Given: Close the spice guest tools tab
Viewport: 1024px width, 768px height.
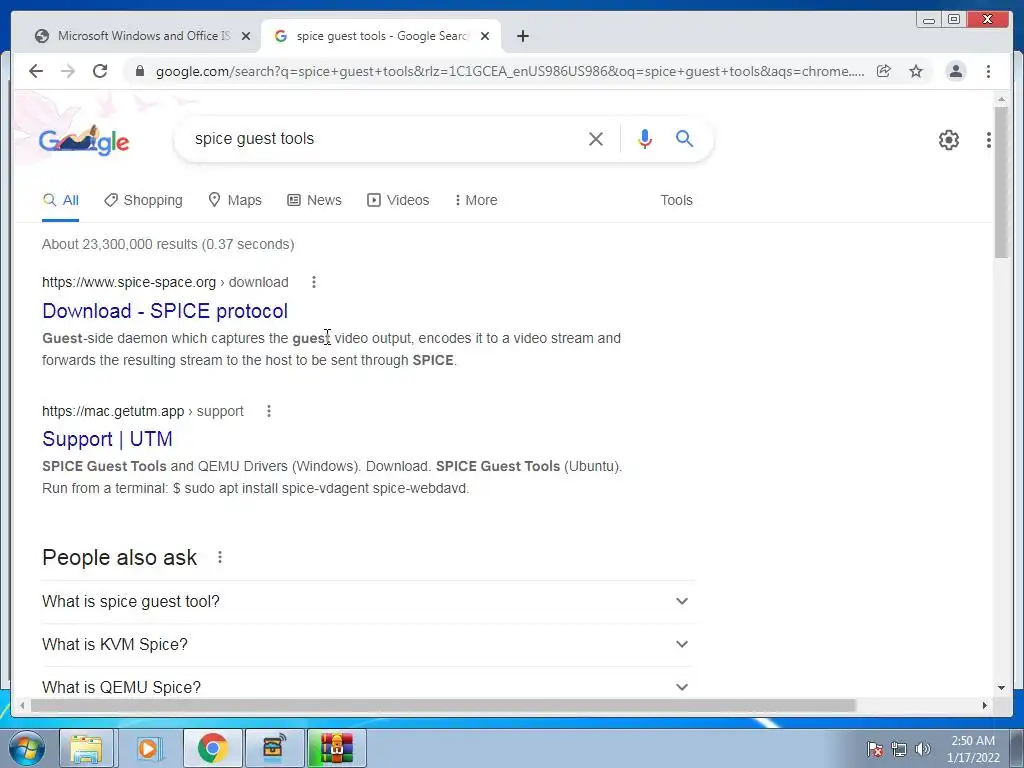Looking at the screenshot, I should tap(485, 36).
